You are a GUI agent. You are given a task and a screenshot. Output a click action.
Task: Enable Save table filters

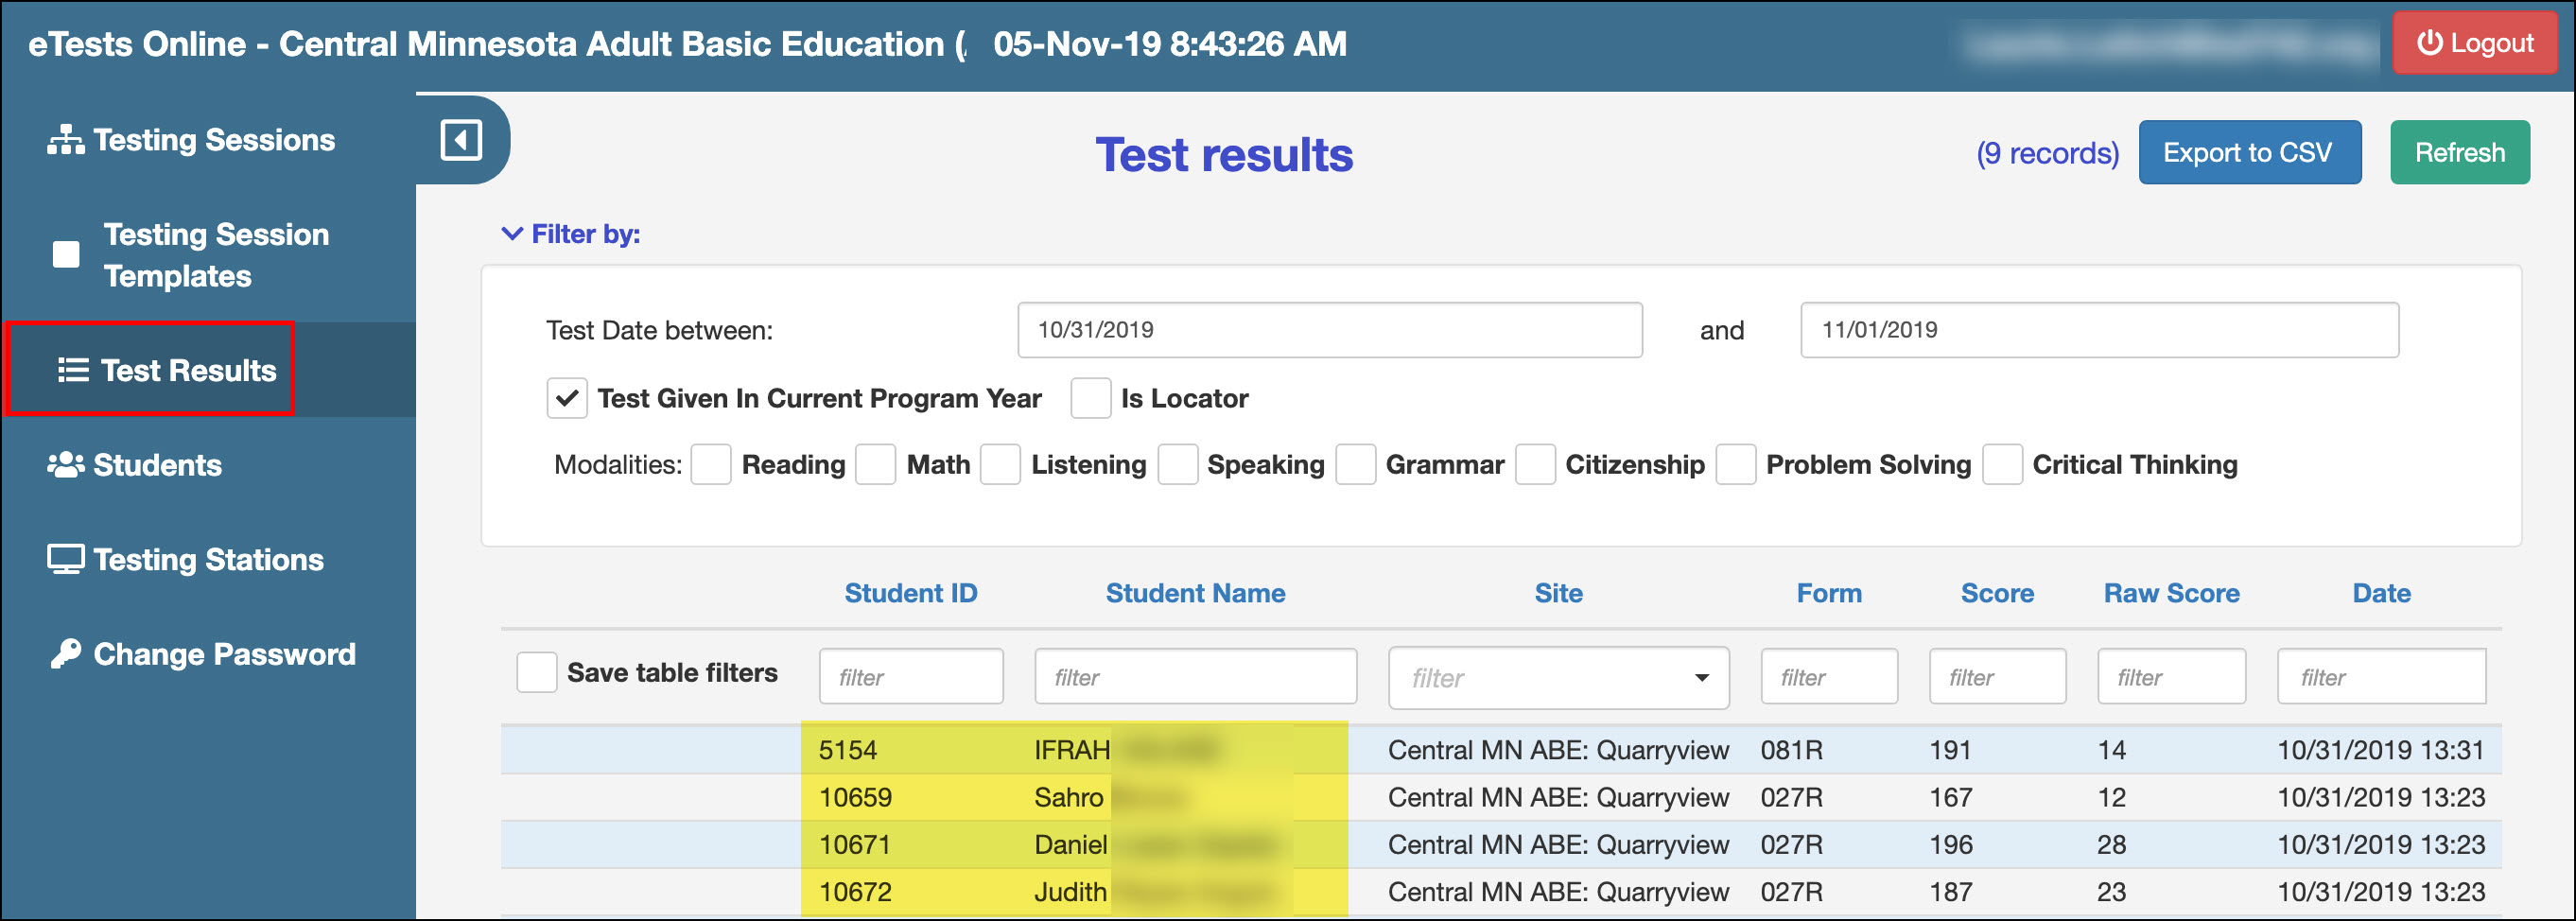[x=536, y=672]
